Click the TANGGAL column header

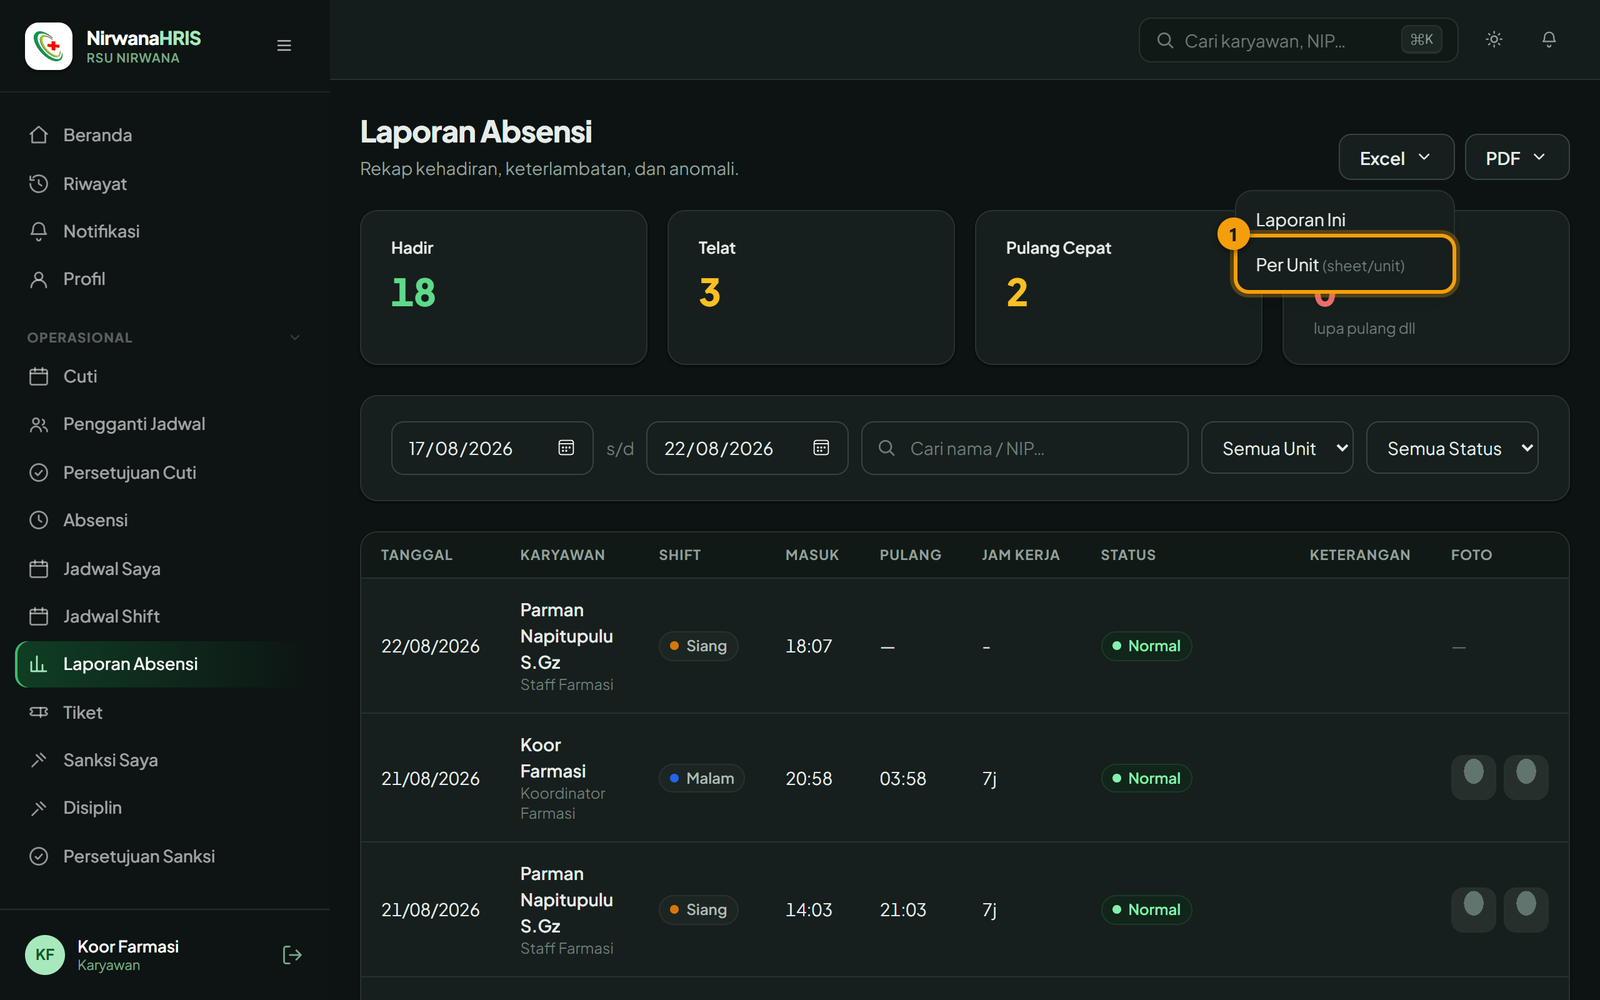coord(417,555)
